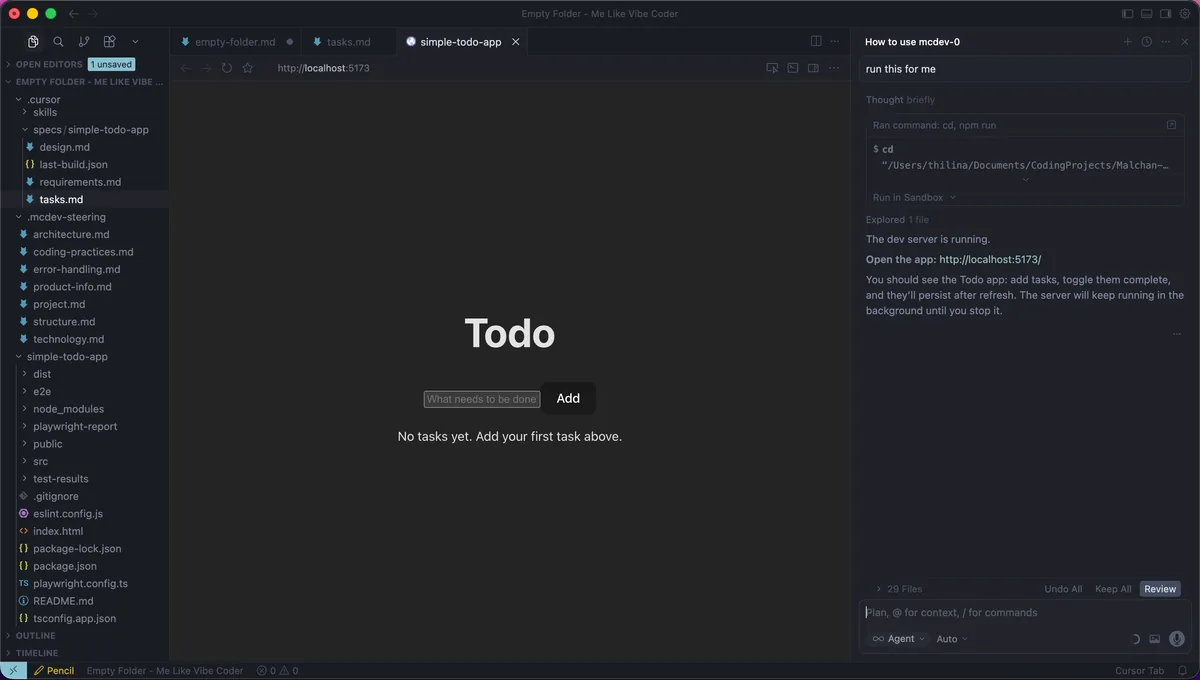1200x680 pixels.
Task: Bookmark the page with the star icon
Action: click(x=248, y=68)
